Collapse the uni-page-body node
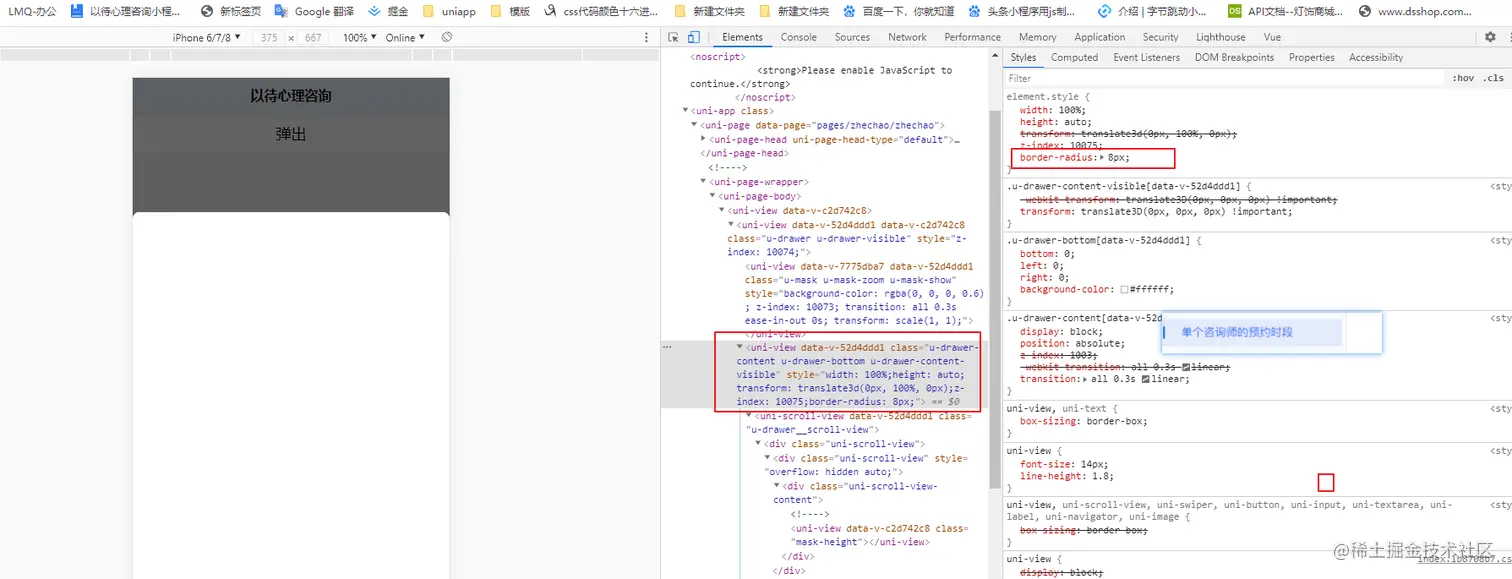The height and width of the screenshot is (579, 1512). 713,196
